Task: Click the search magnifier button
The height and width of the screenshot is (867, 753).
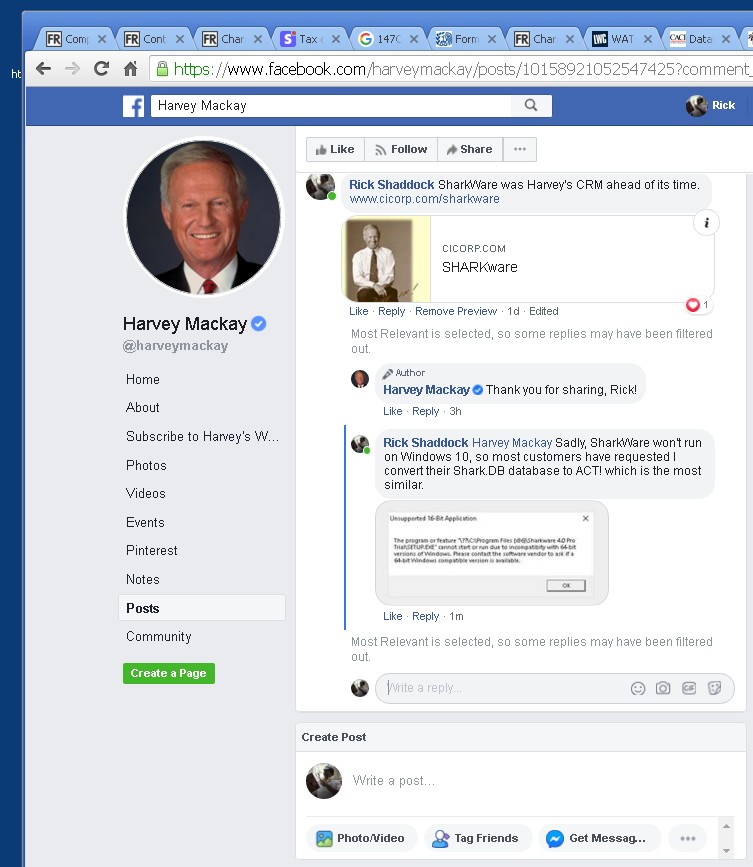Action: coord(531,105)
